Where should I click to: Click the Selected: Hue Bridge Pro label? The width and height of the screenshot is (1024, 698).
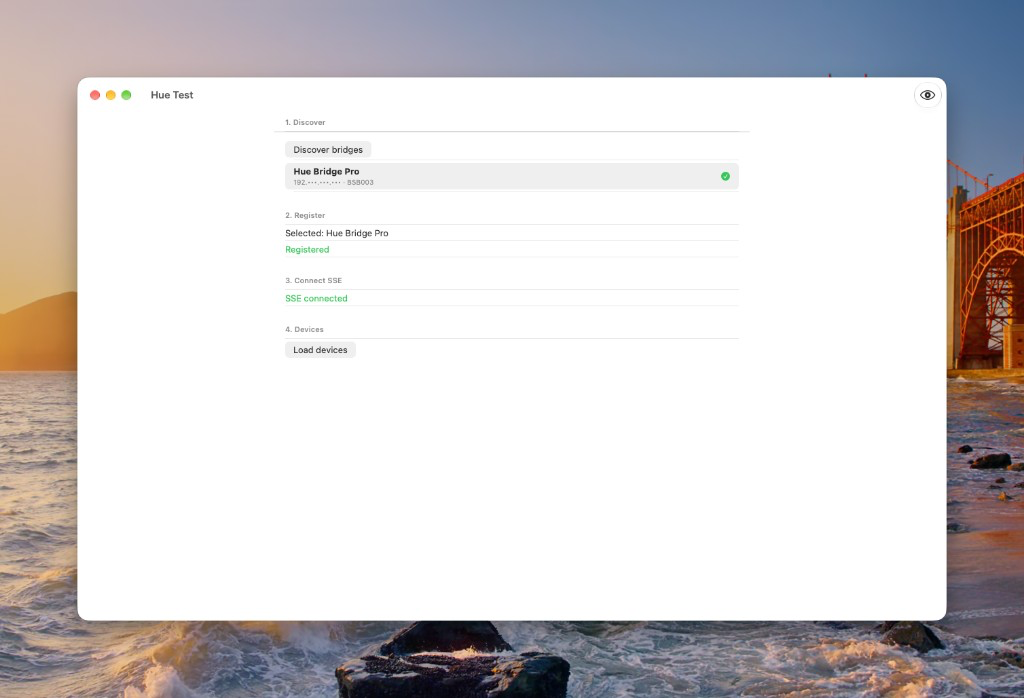coord(336,233)
